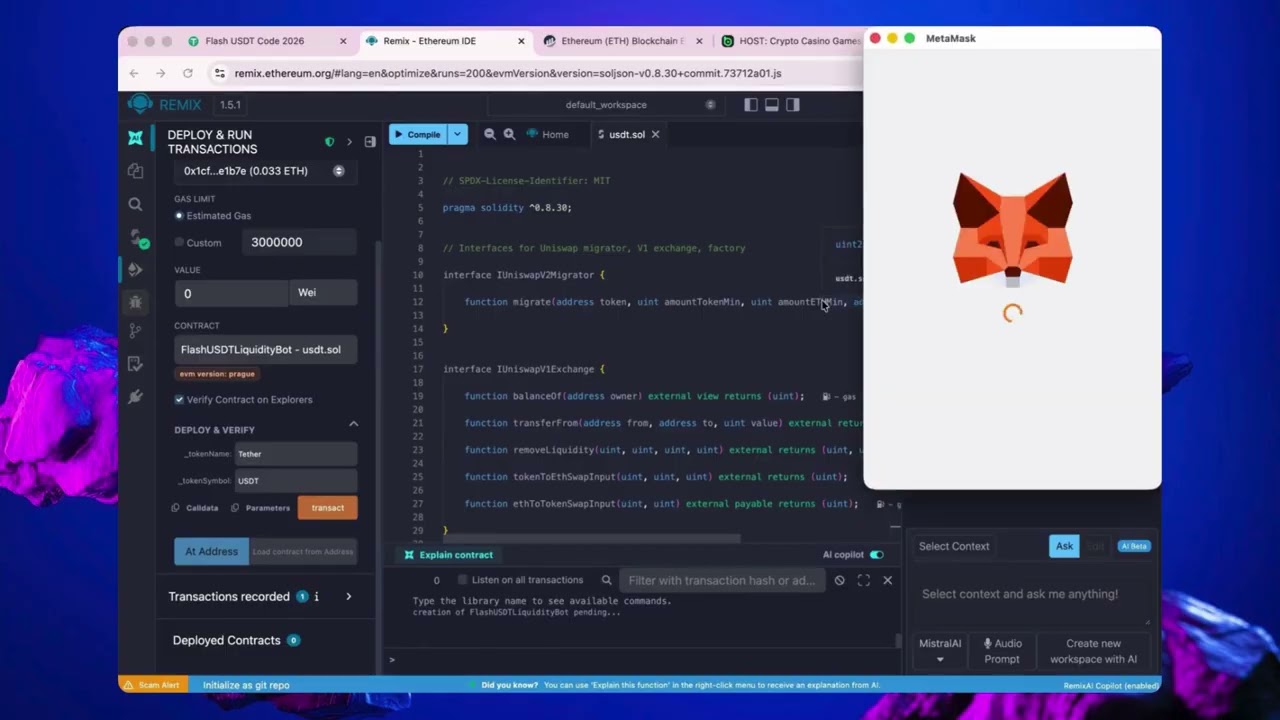Select the Estimated Gas radio button

point(180,215)
